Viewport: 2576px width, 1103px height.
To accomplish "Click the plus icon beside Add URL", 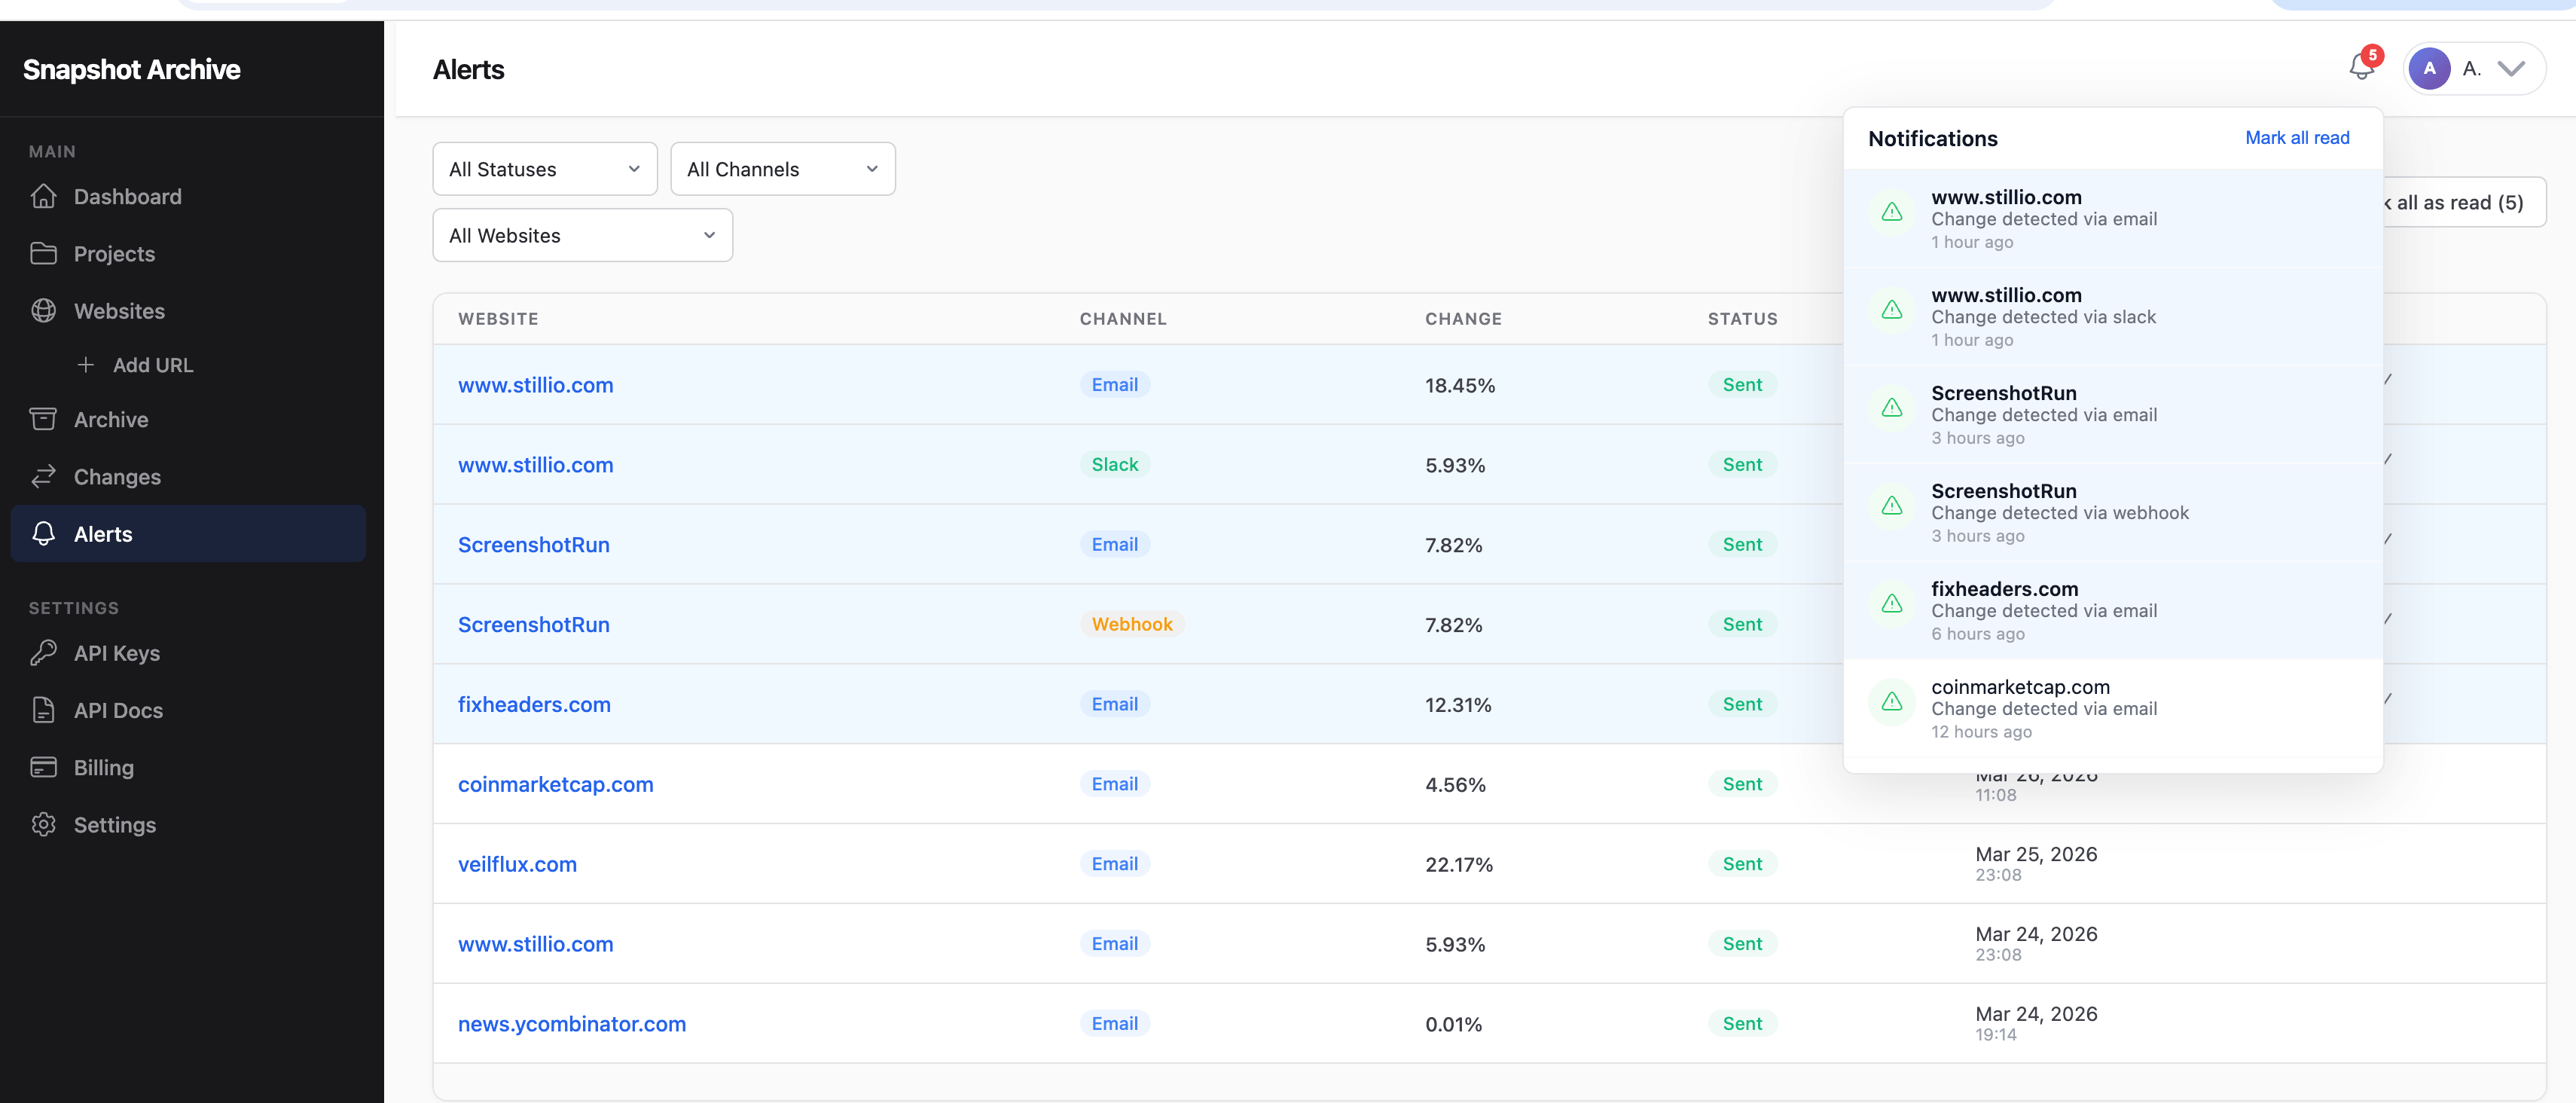I will point(86,365).
